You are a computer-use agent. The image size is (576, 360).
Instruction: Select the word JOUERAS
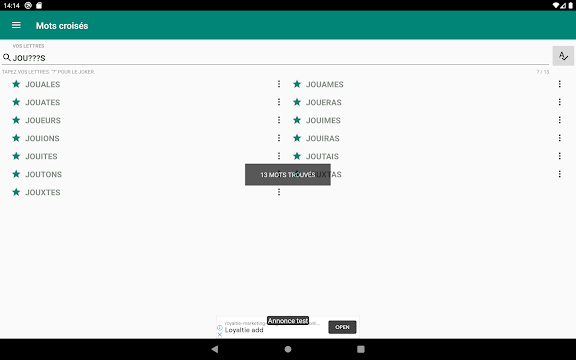click(324, 102)
